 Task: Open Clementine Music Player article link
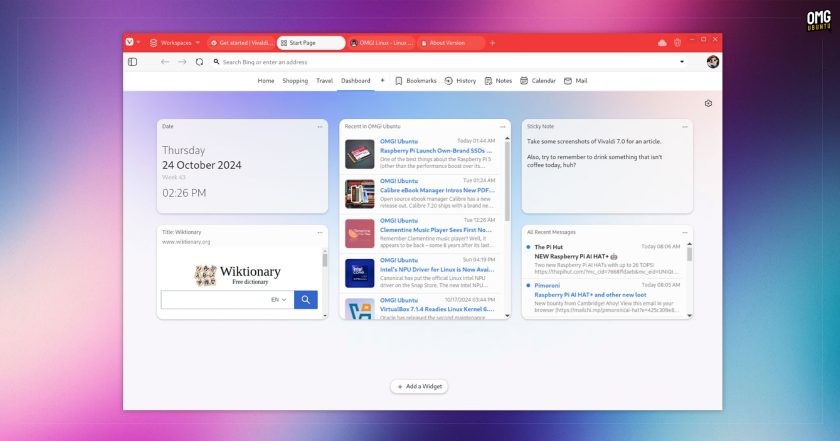[436, 230]
